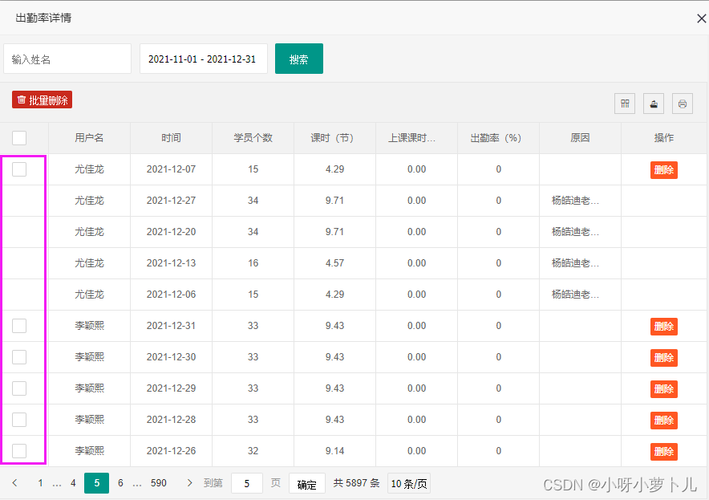The image size is (709, 500).
Task: Click the 9.14 lesson hours cell
Action: (x=335, y=451)
